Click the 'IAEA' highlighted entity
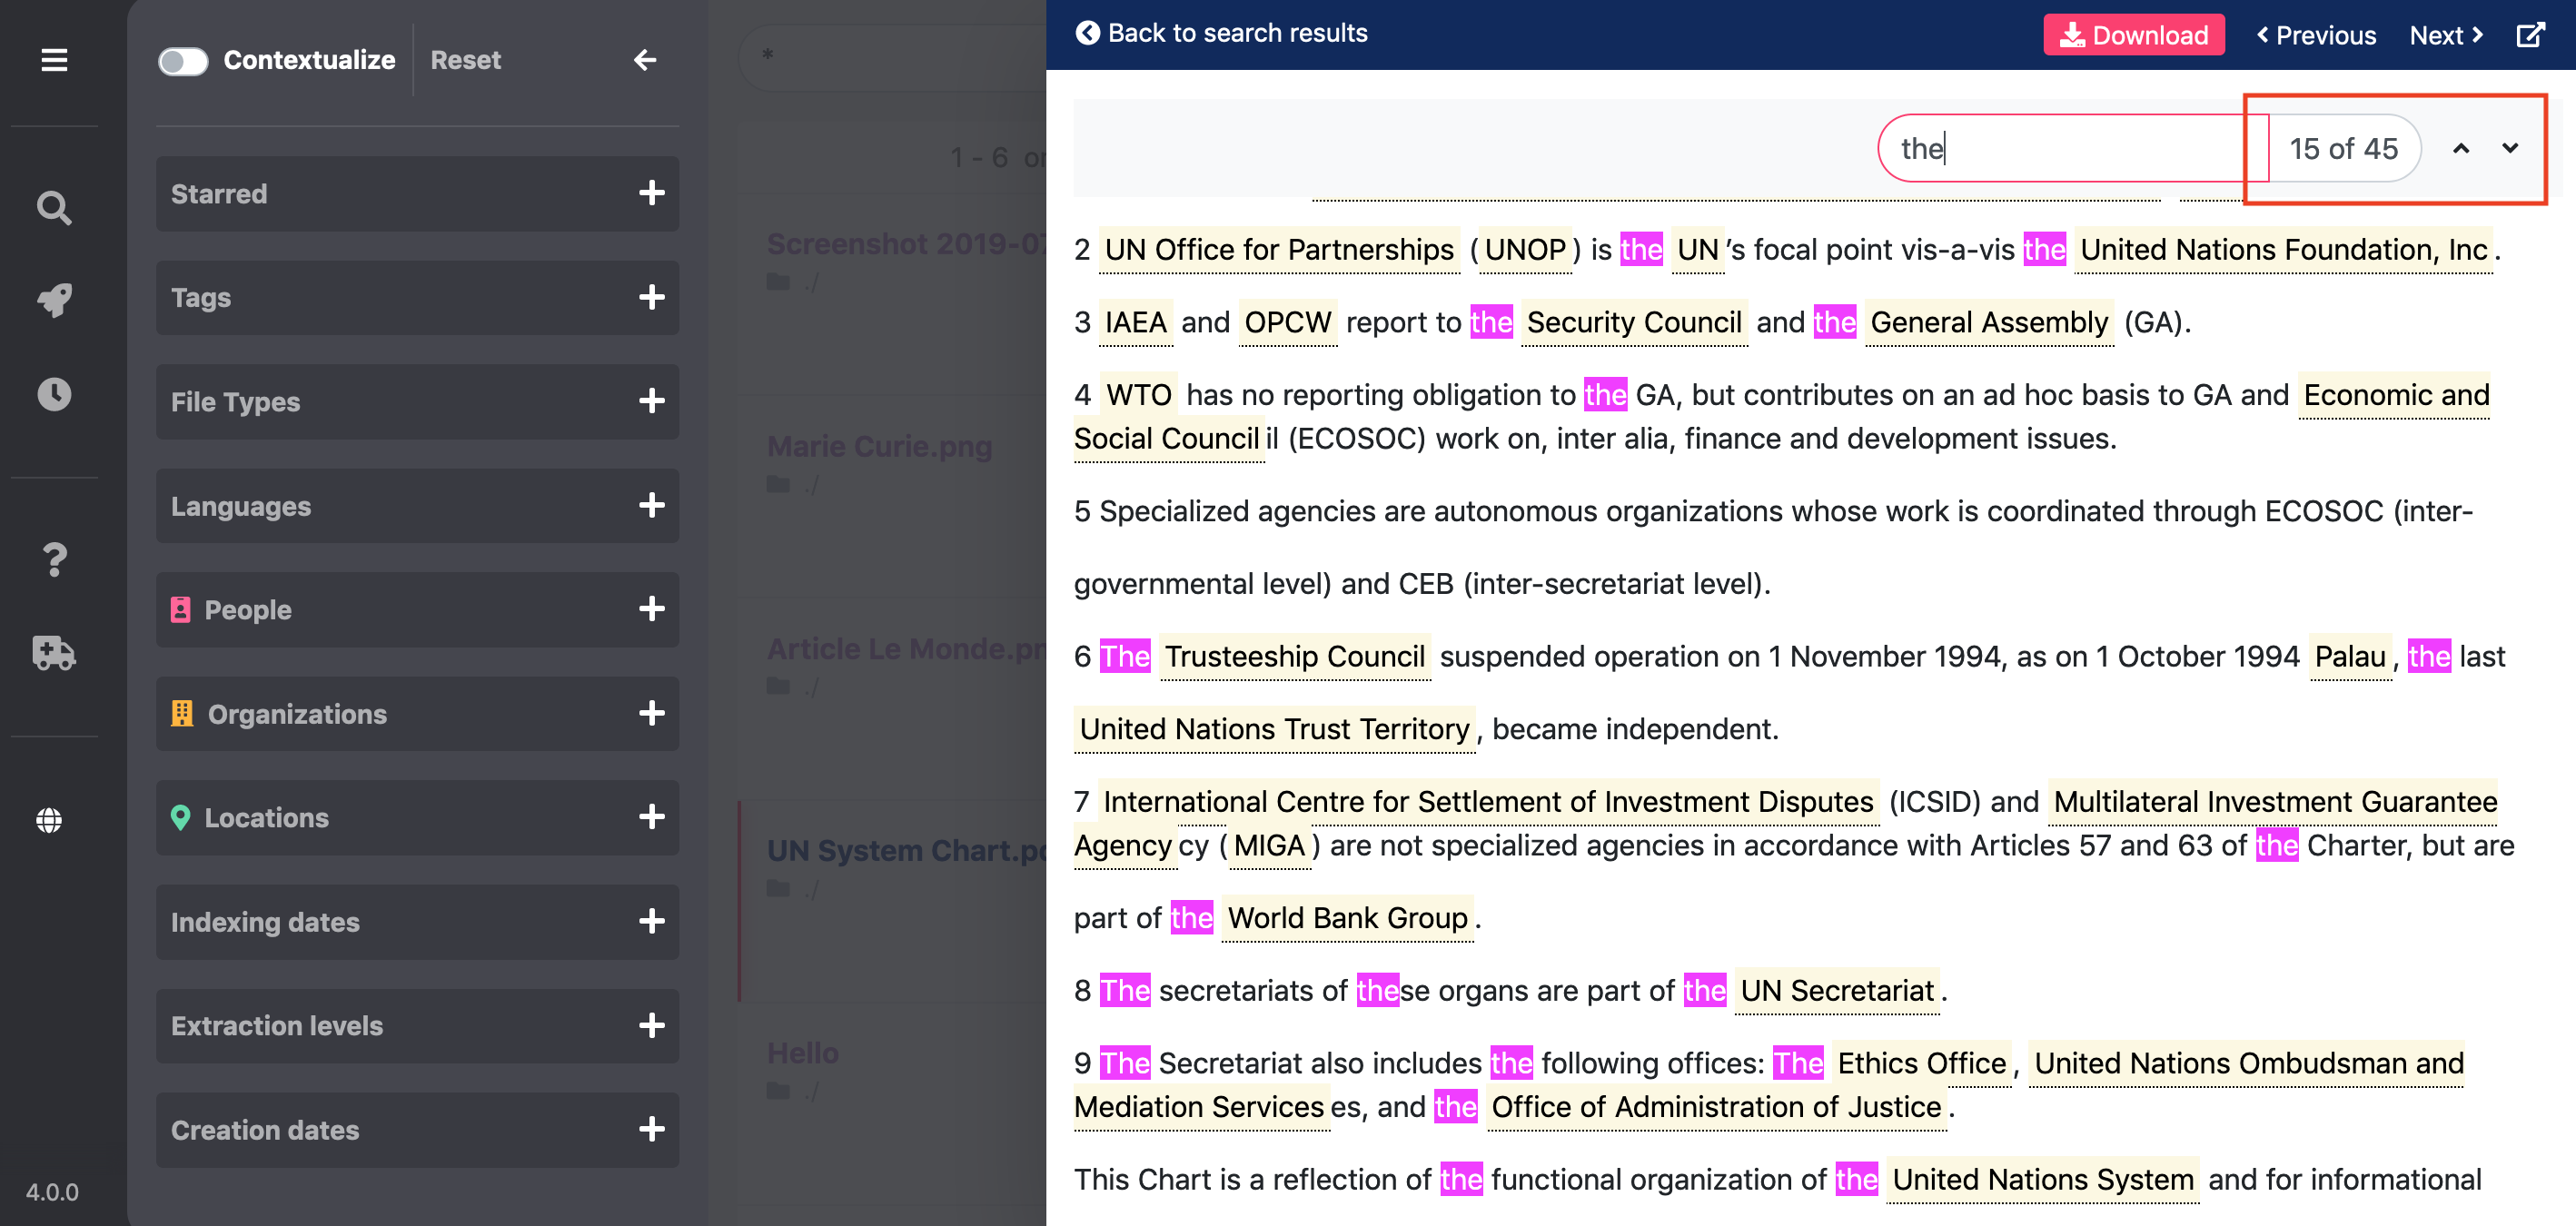Screen dimensions: 2576x1226 1135,322
